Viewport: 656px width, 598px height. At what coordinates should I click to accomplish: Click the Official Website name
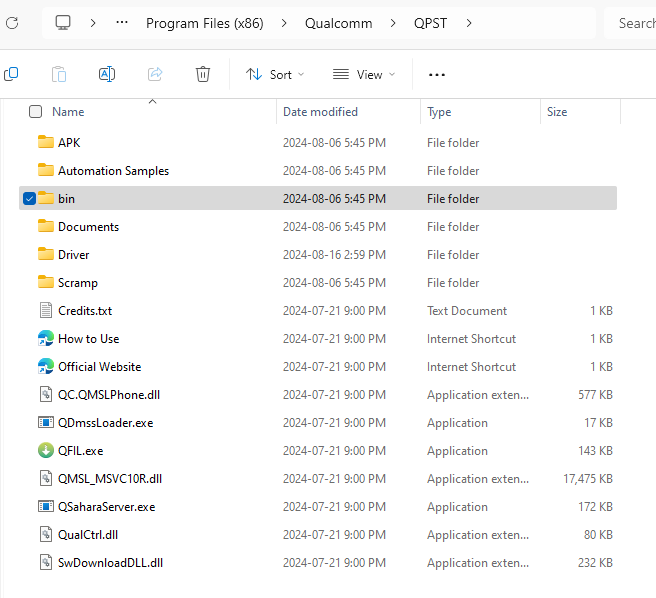[100, 367]
